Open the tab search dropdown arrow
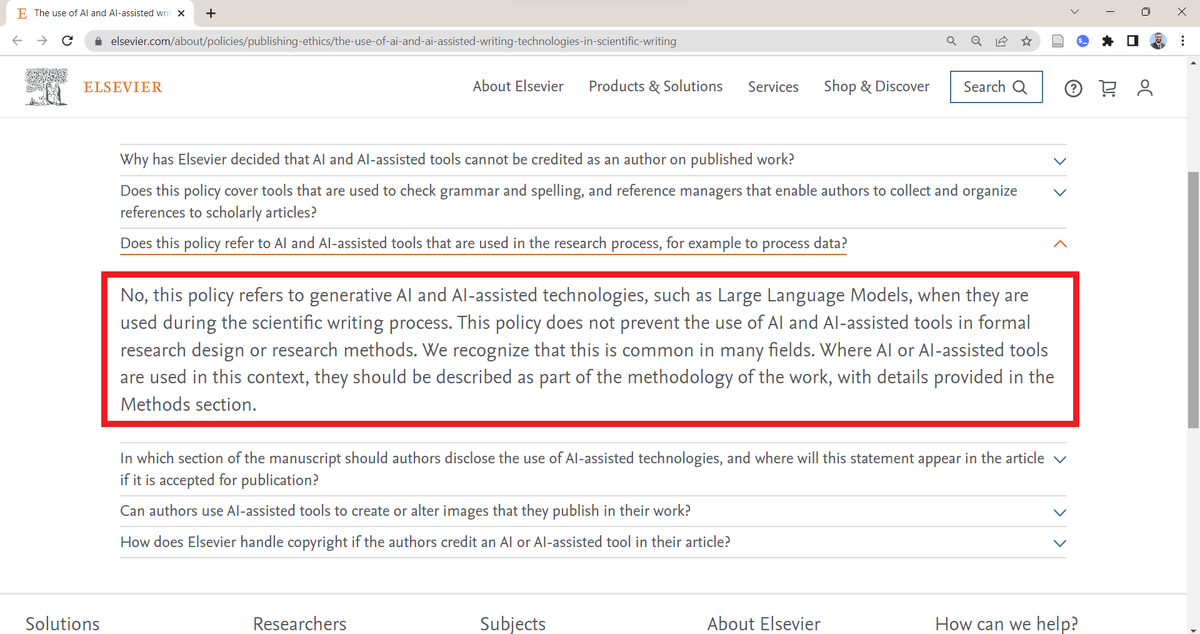Screen dimensions: 1200x634 click(1075, 12)
